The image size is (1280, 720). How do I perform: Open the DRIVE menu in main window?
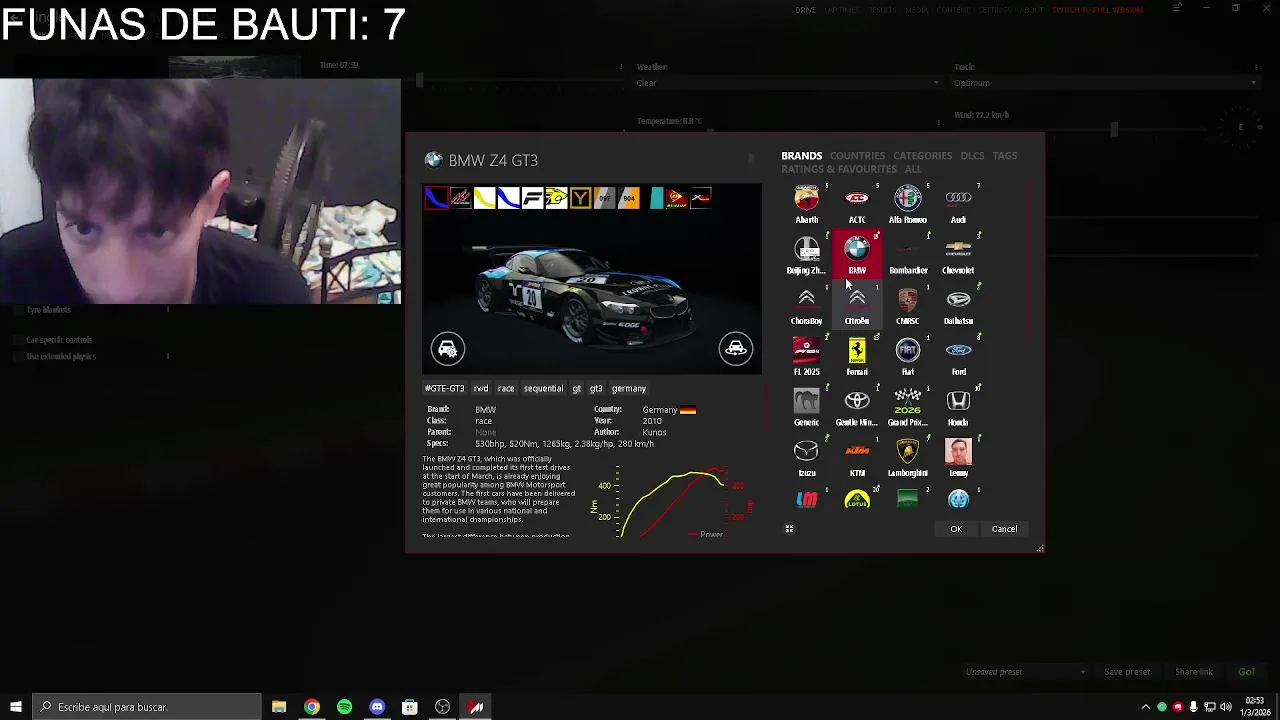coord(806,10)
